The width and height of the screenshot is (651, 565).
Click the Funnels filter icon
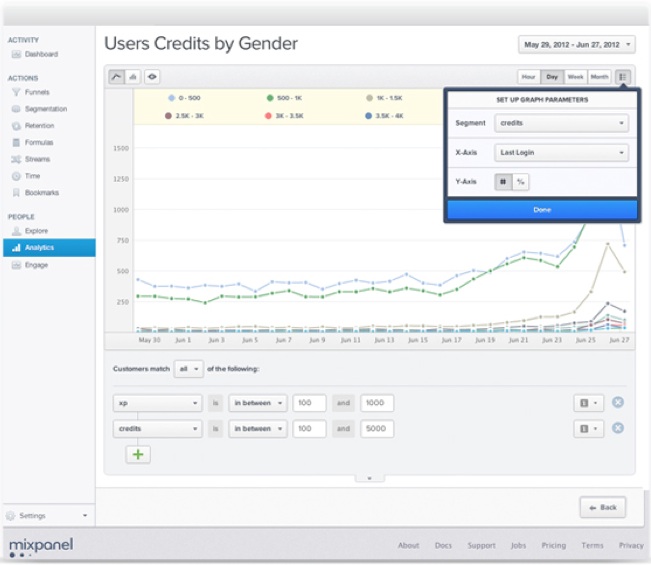tap(16, 92)
